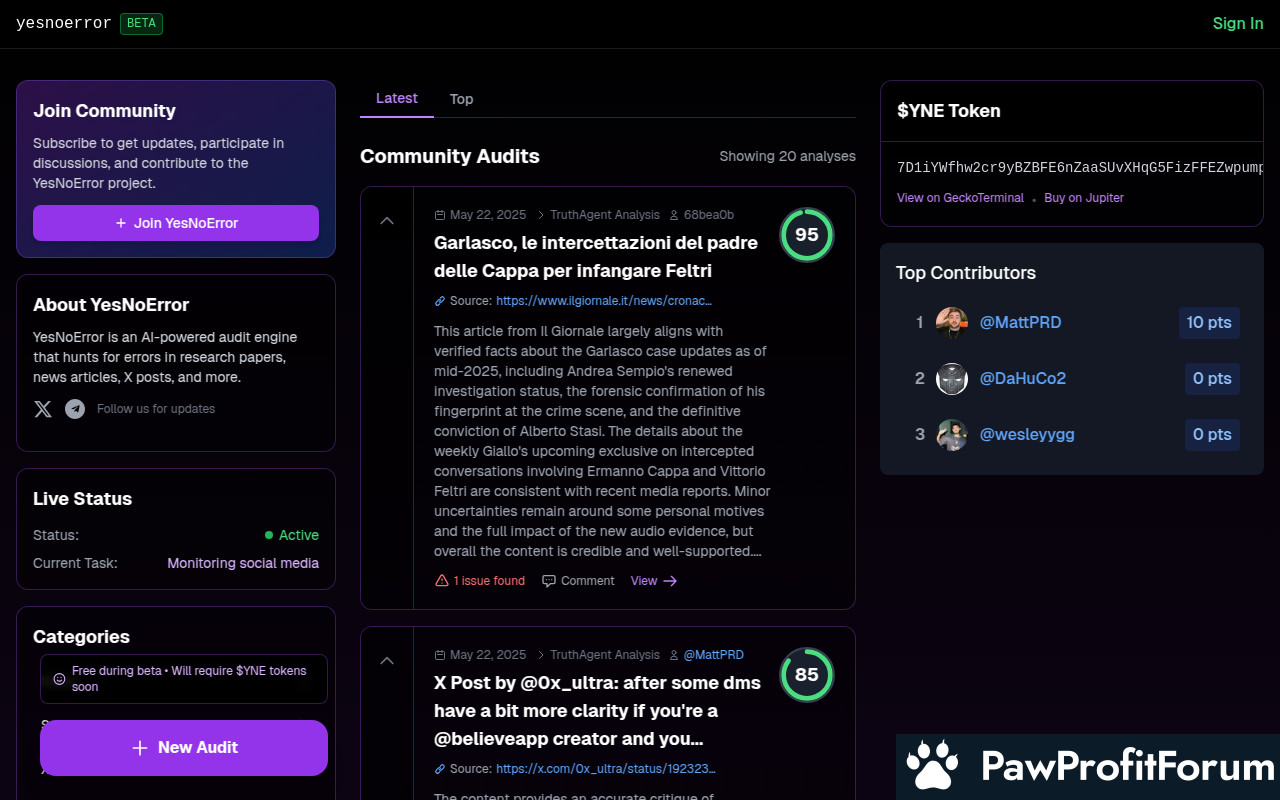Click the Telegram follow icon
Viewport: 1280px width, 800px height.
(75, 409)
